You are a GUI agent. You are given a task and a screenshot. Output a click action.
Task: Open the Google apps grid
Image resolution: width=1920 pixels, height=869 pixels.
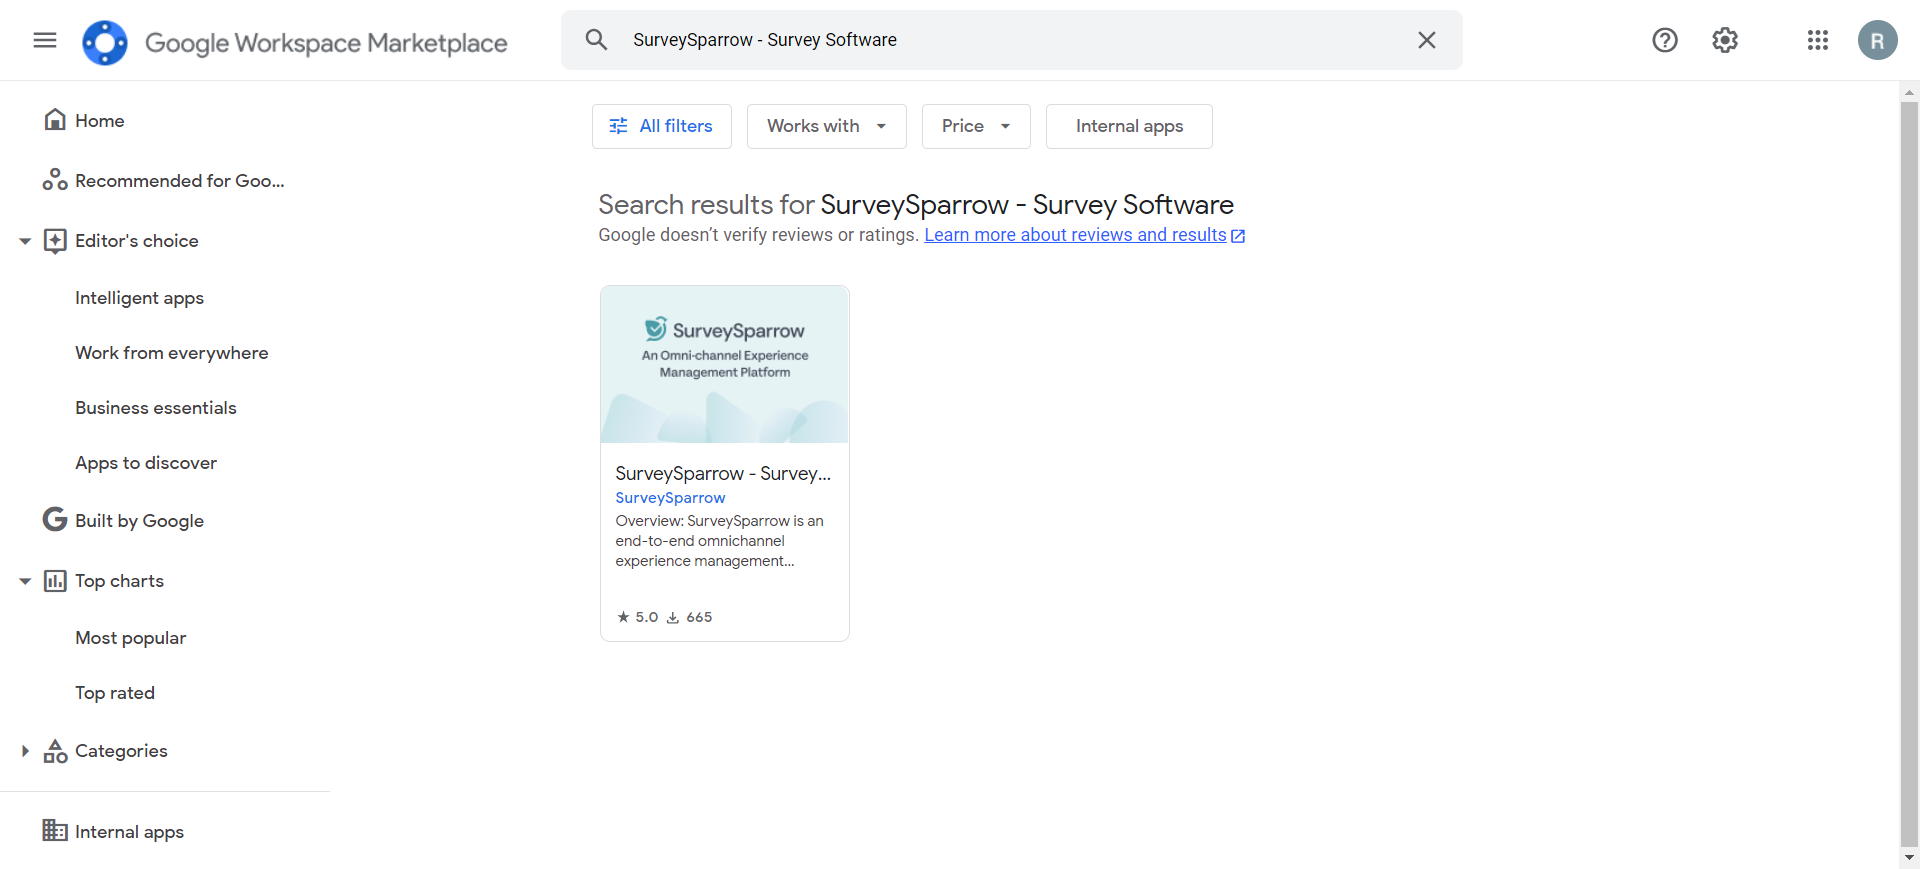(x=1817, y=40)
